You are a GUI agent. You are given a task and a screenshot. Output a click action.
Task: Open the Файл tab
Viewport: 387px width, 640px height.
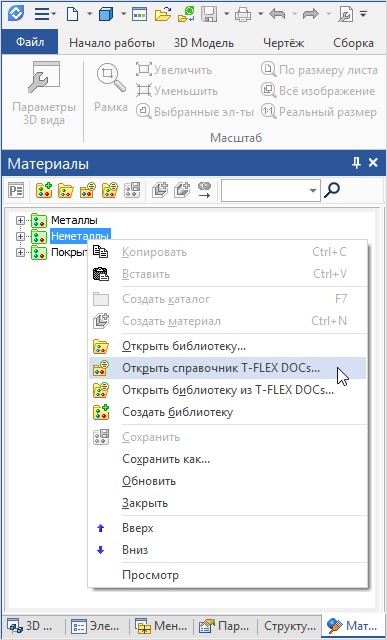point(30,42)
